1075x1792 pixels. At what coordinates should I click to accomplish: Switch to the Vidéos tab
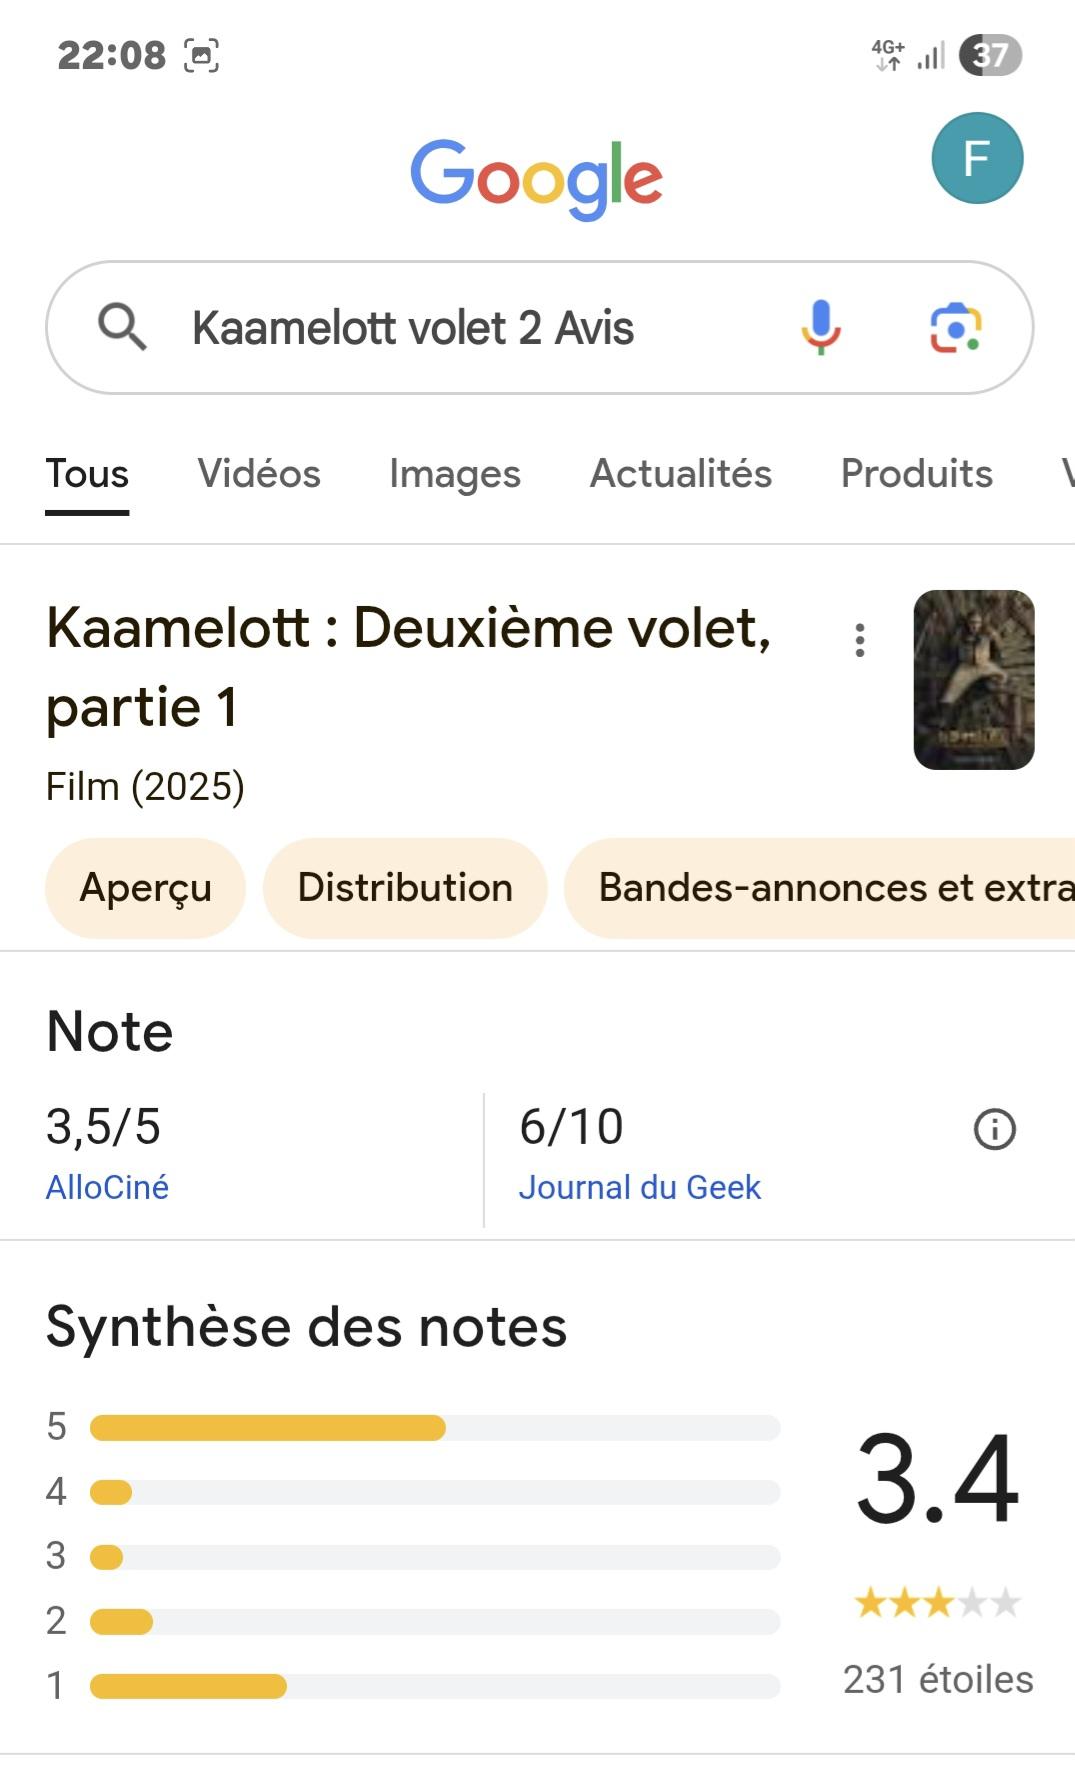click(259, 474)
